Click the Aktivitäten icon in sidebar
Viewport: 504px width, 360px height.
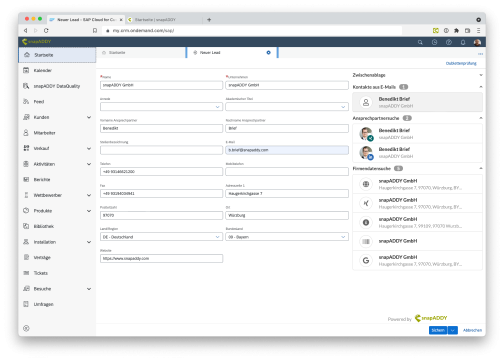[x=26, y=164]
